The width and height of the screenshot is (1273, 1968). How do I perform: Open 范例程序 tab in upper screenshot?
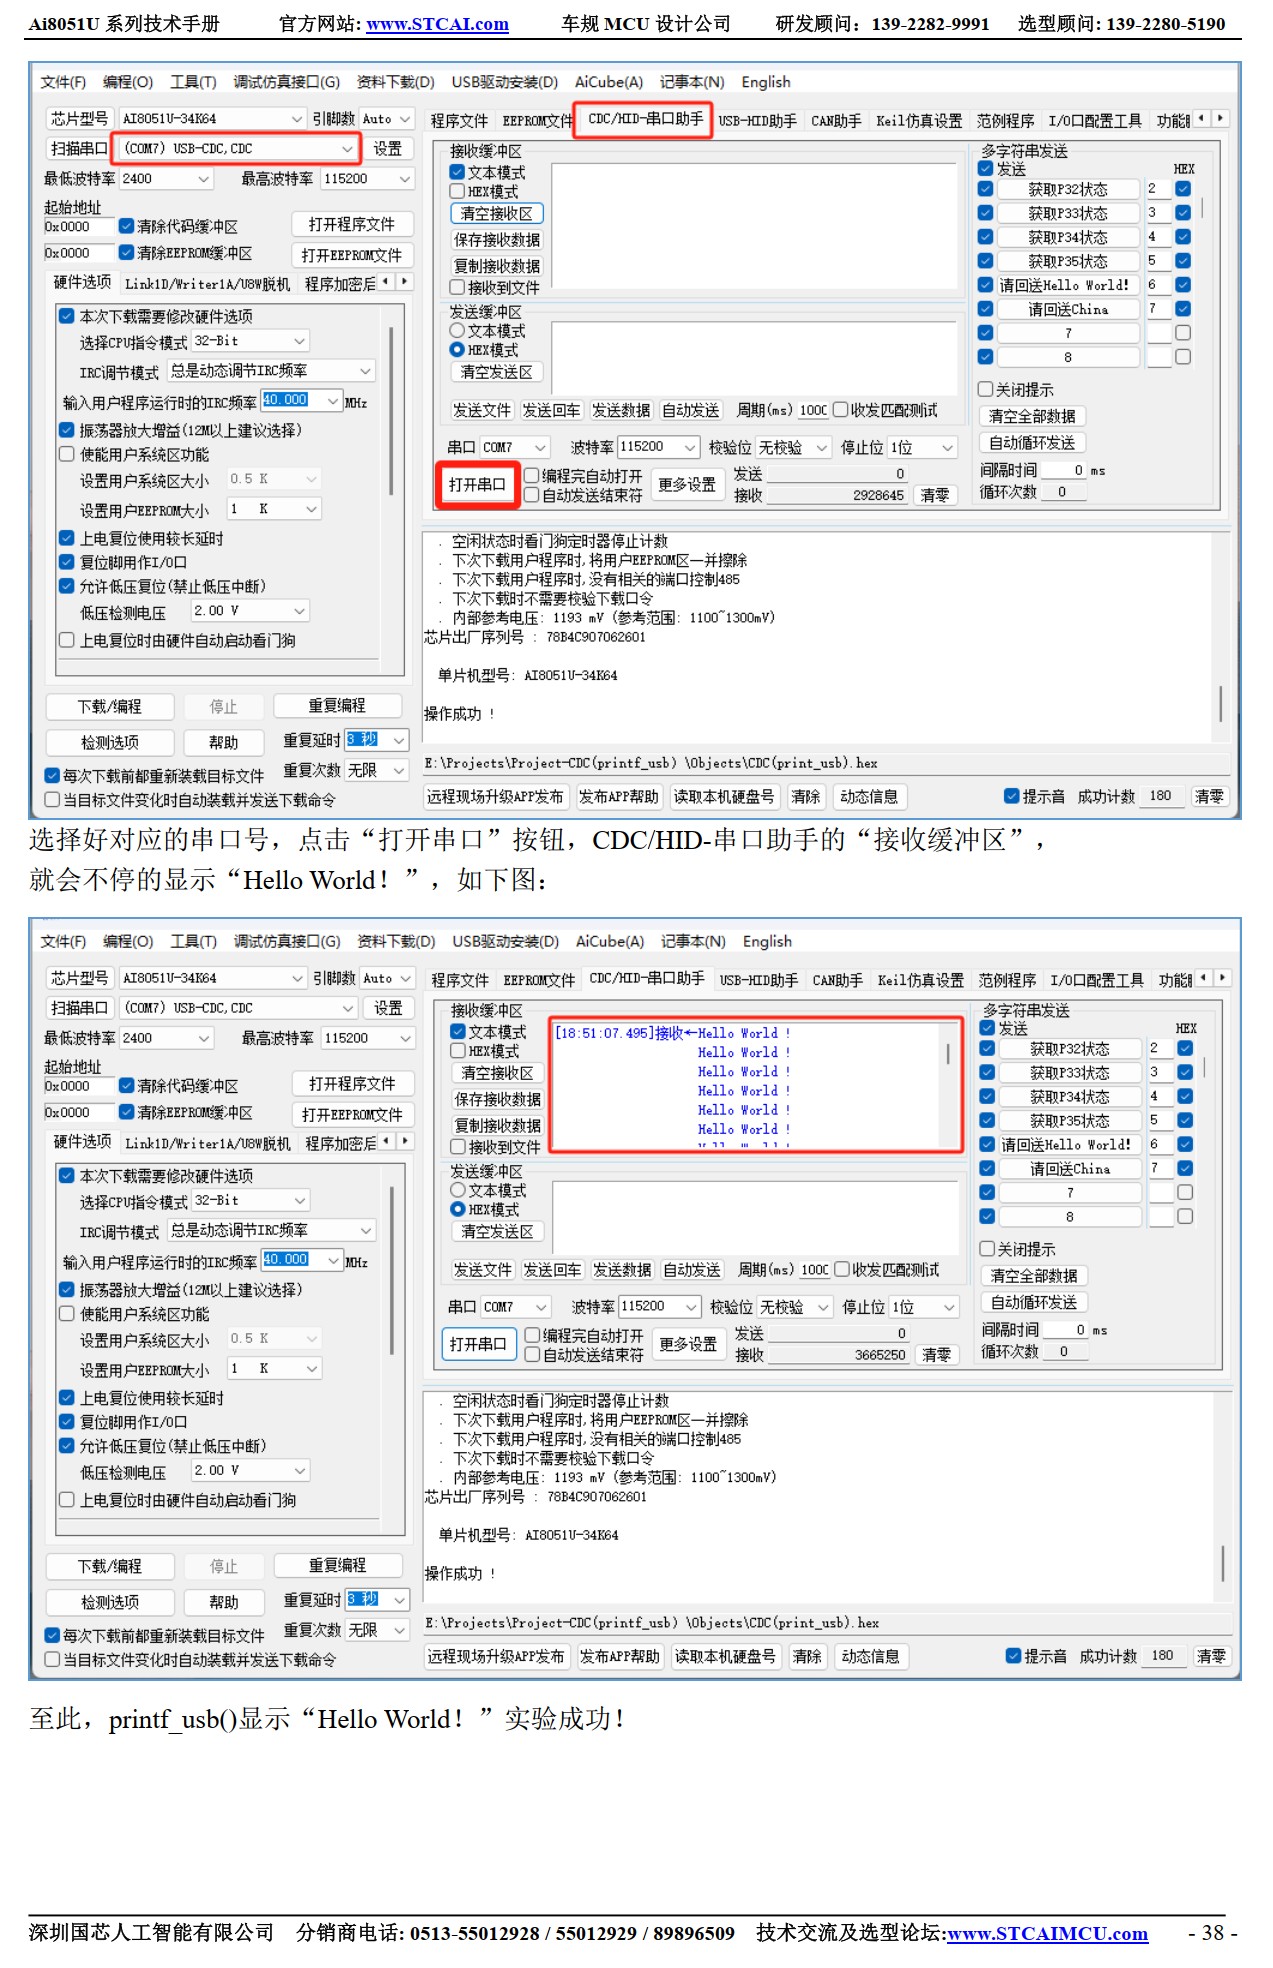tap(1005, 121)
